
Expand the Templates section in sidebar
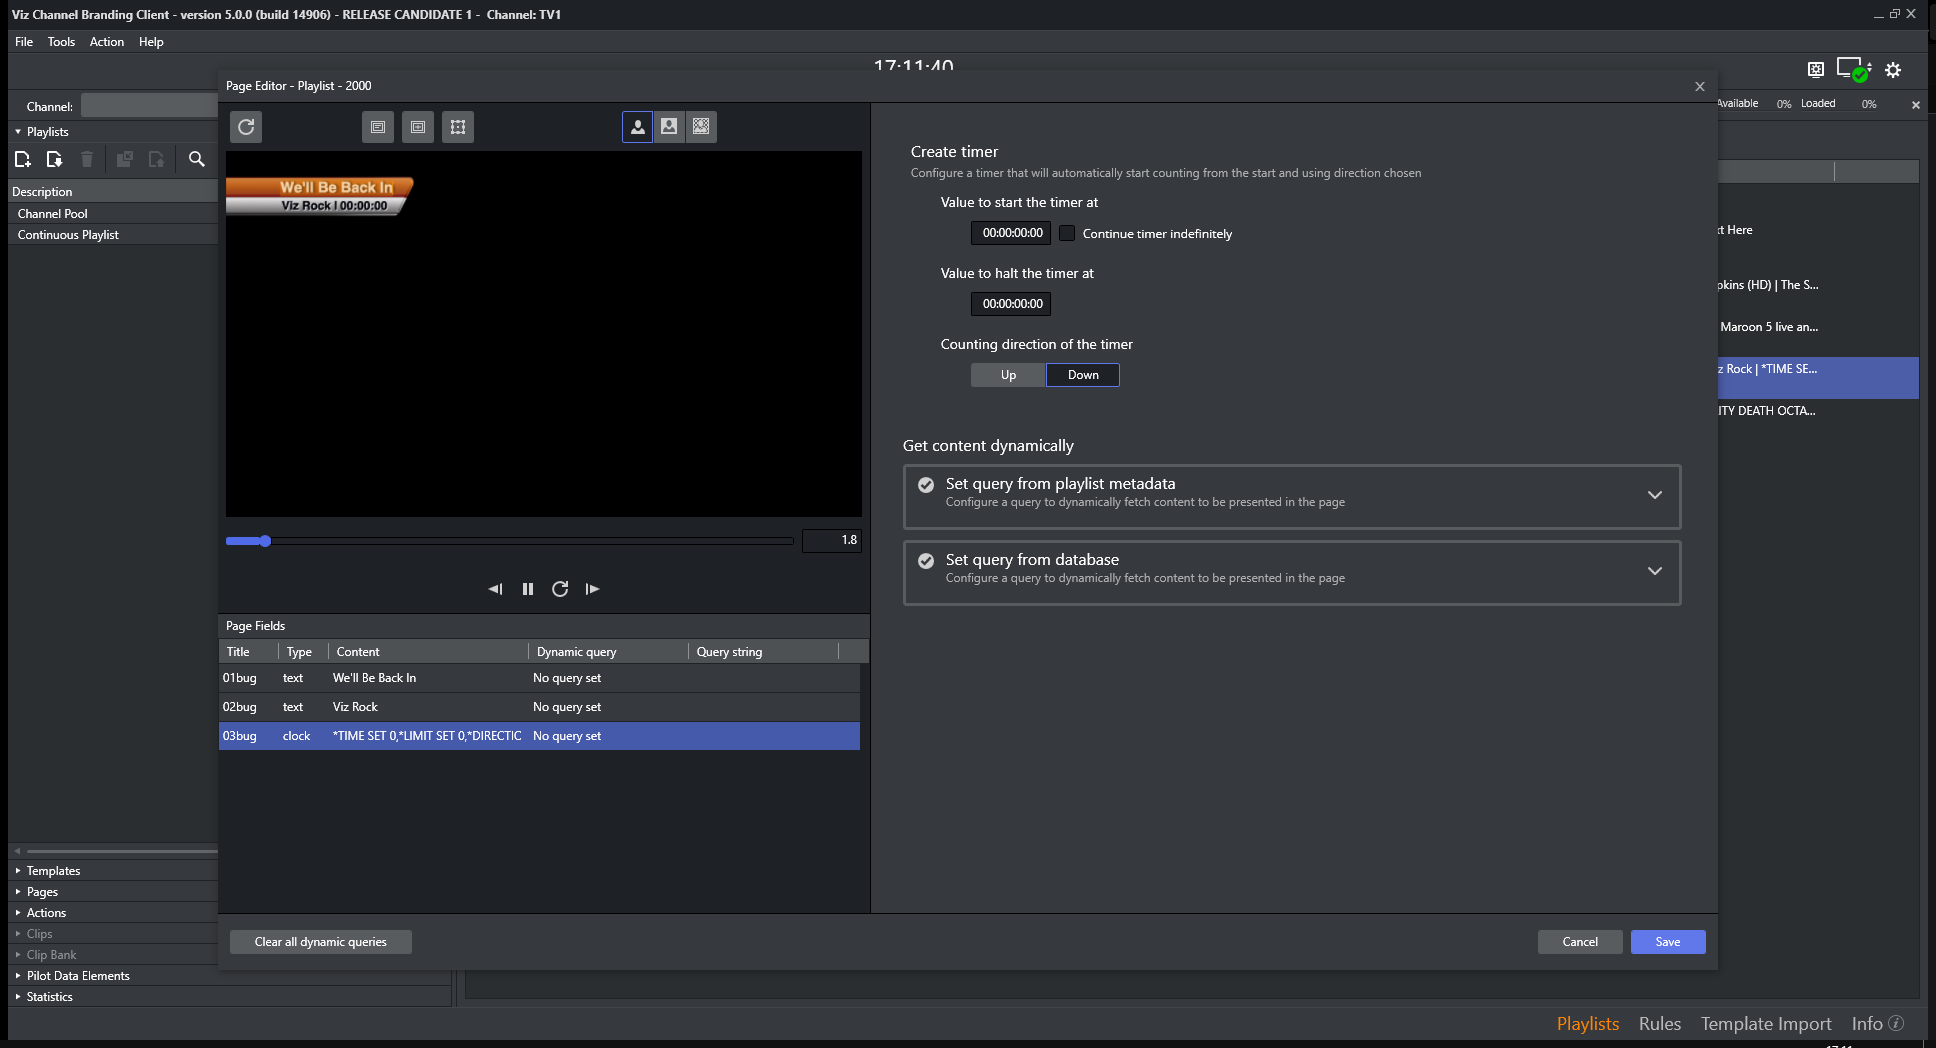click(53, 871)
